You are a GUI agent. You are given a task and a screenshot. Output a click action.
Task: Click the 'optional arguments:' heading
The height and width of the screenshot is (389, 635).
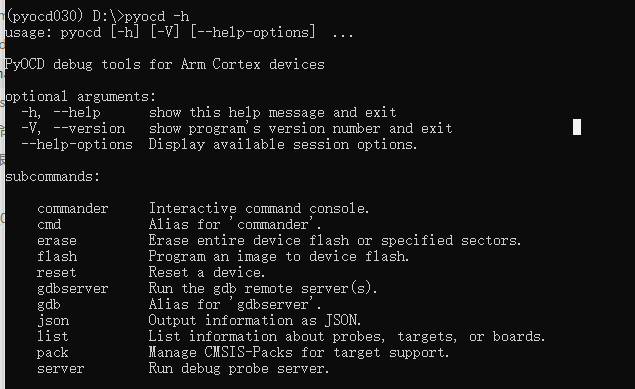point(80,96)
